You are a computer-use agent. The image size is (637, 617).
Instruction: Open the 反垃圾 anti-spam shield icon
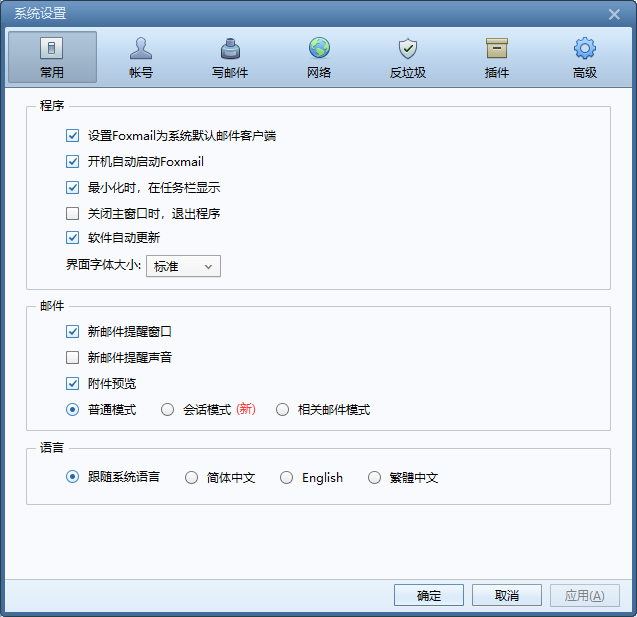[x=407, y=48]
